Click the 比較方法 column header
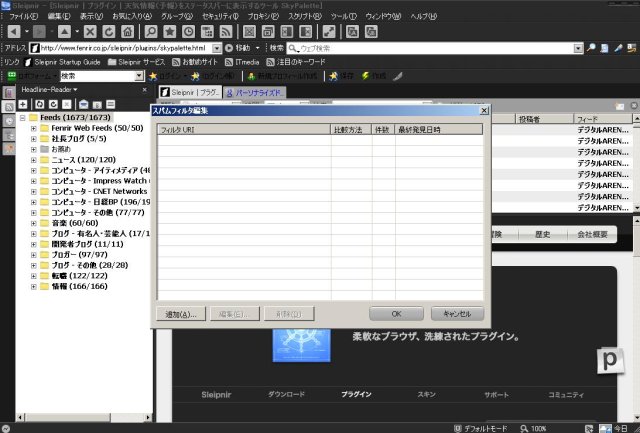This screenshot has width=640, height=433. 351,130
